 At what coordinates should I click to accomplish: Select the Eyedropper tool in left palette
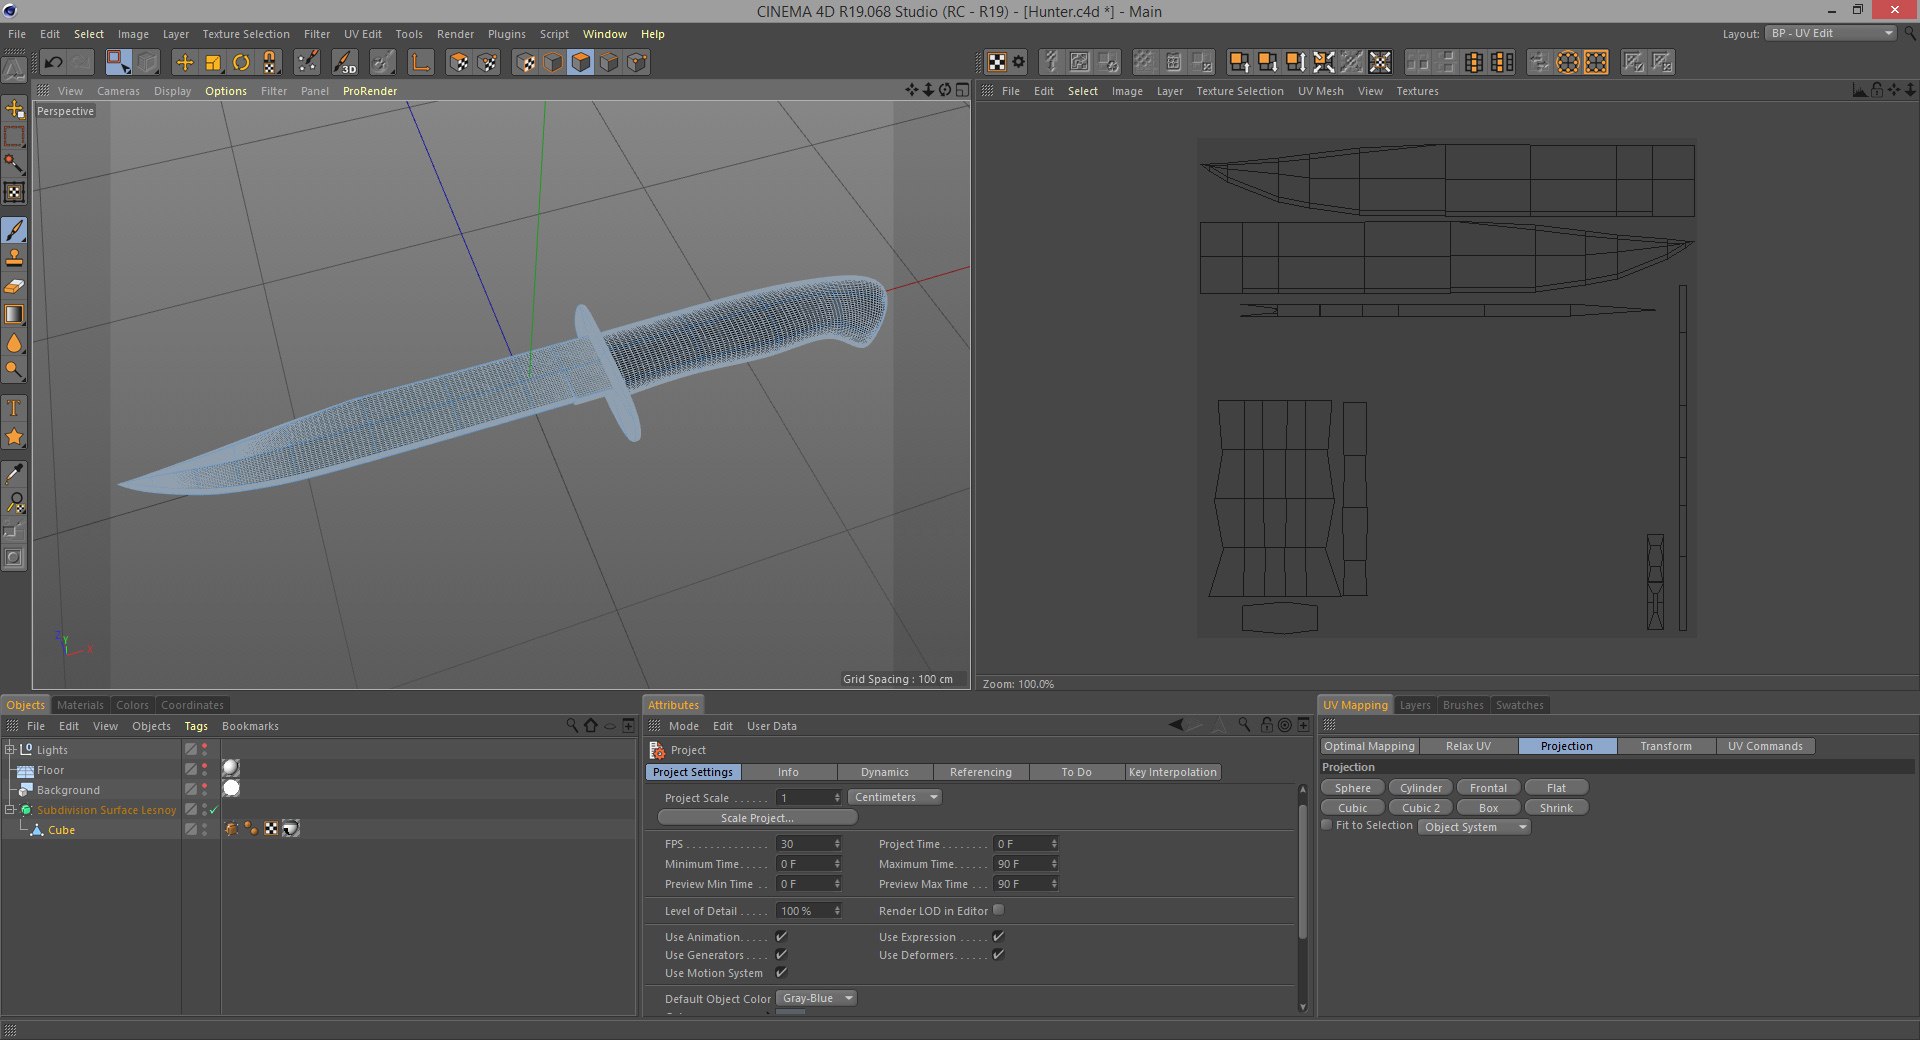[14, 473]
